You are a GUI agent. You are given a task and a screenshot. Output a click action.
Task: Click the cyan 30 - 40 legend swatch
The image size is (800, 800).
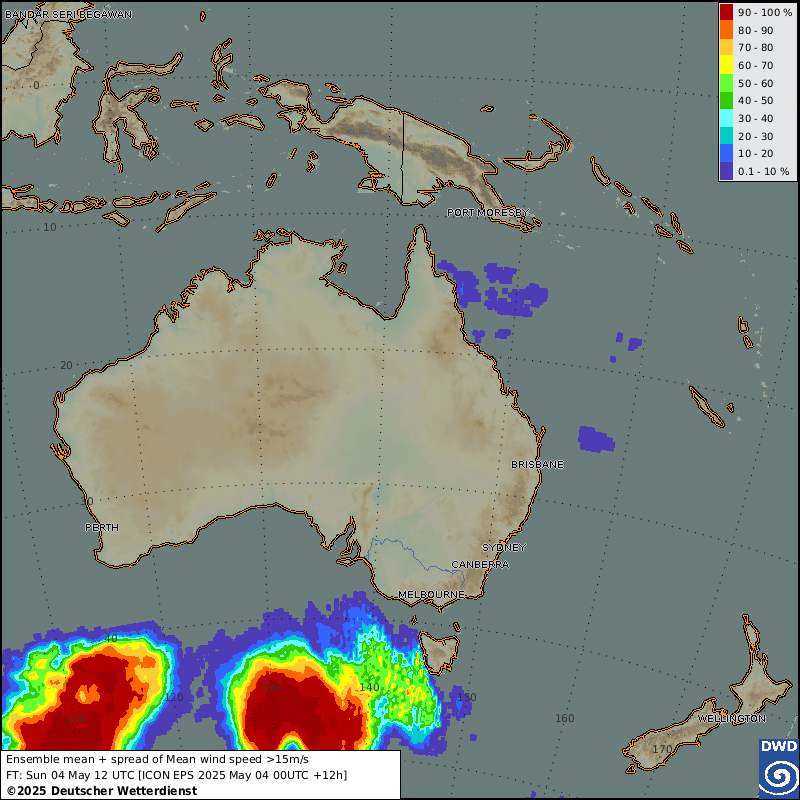(x=726, y=118)
